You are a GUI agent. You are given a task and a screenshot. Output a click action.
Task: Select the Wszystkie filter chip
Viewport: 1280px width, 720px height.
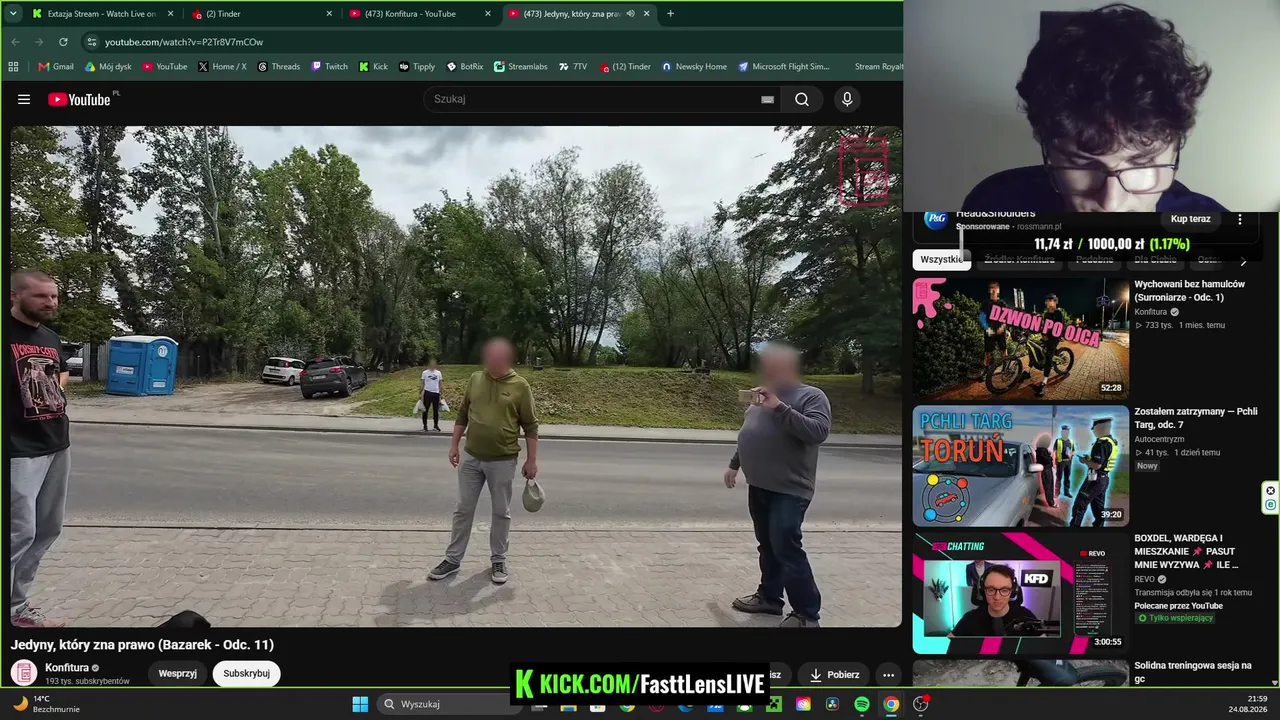point(942,260)
